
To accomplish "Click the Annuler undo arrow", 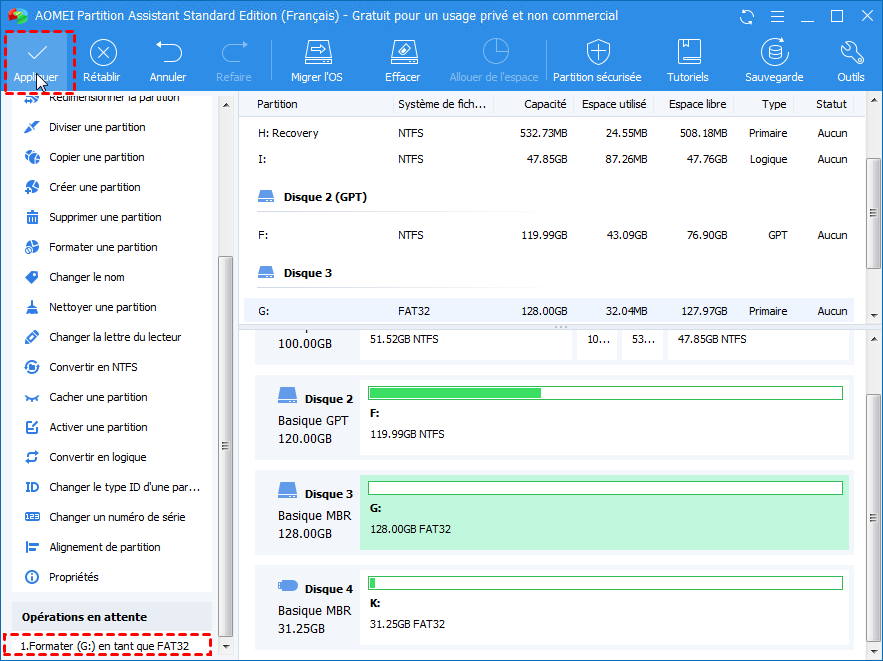I will tap(168, 61).
